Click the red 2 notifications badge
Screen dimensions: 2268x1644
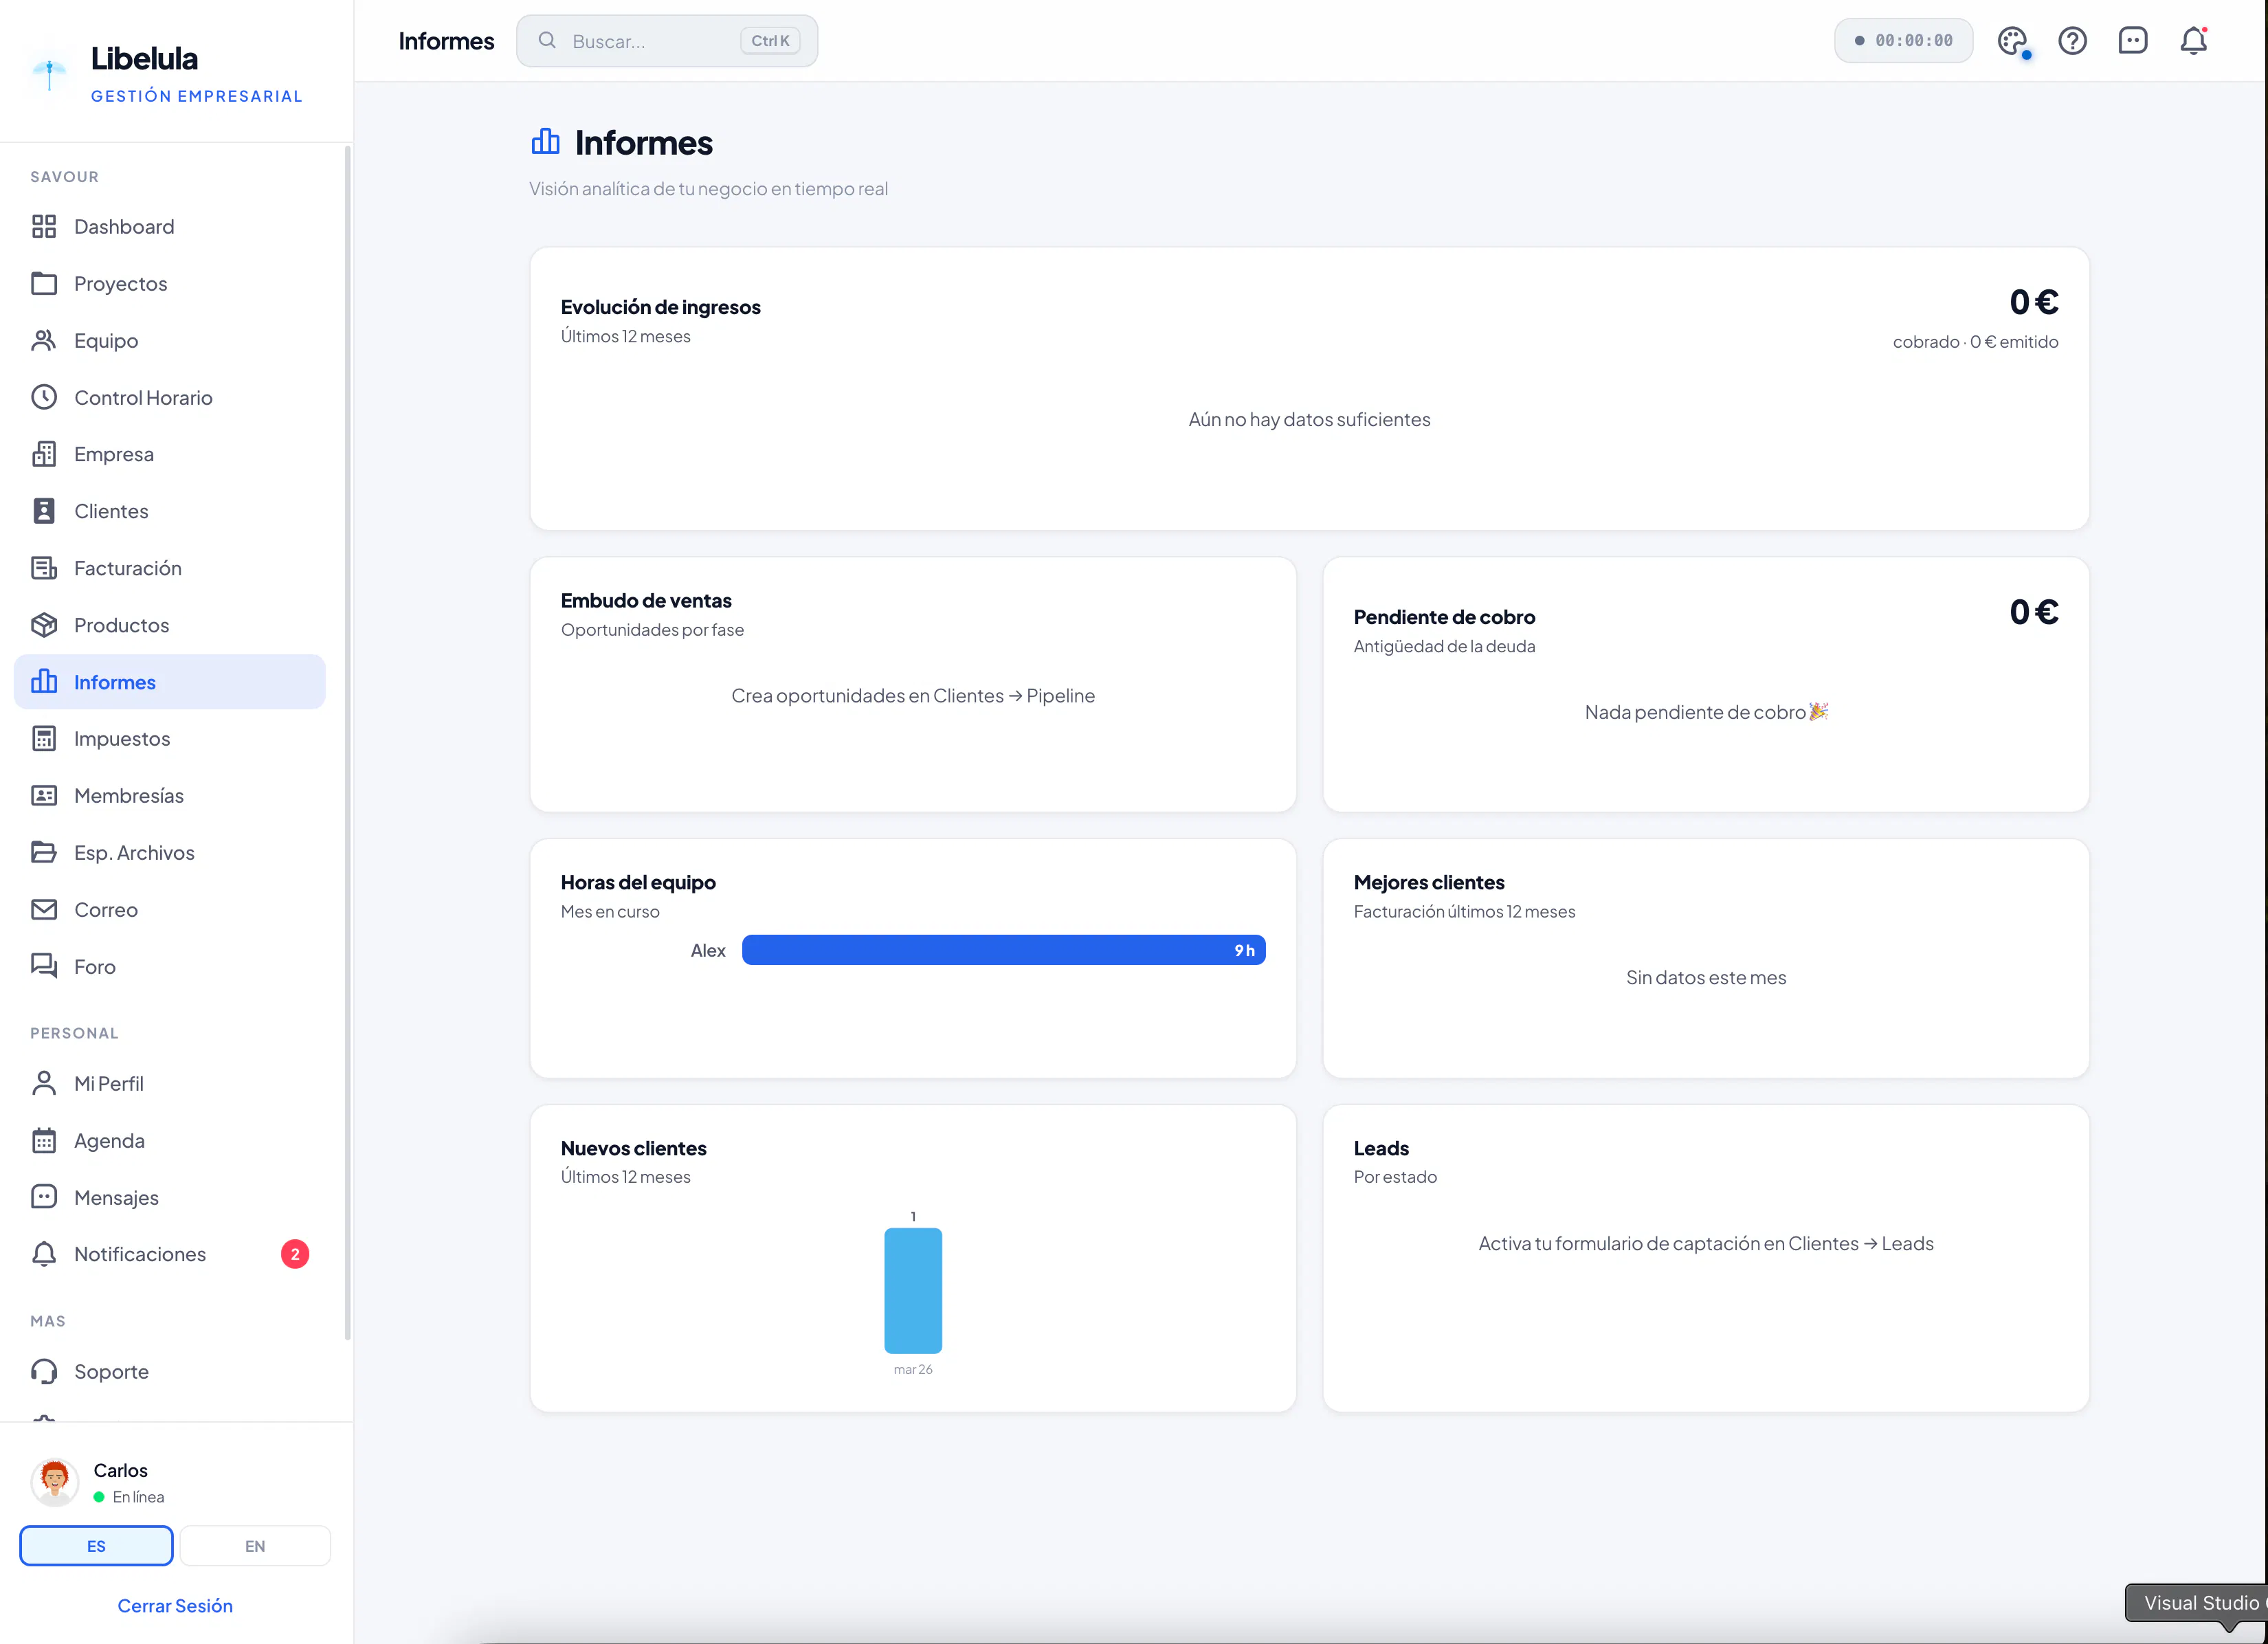click(x=295, y=1254)
